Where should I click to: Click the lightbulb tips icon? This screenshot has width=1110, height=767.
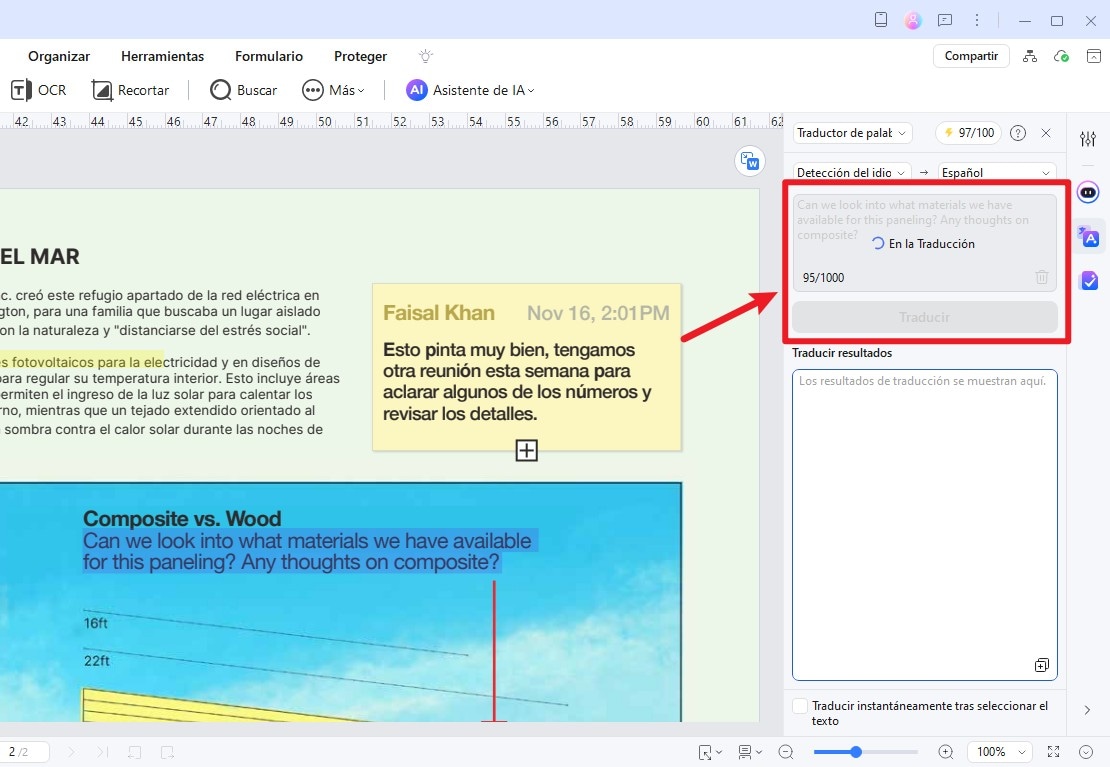click(x=425, y=56)
